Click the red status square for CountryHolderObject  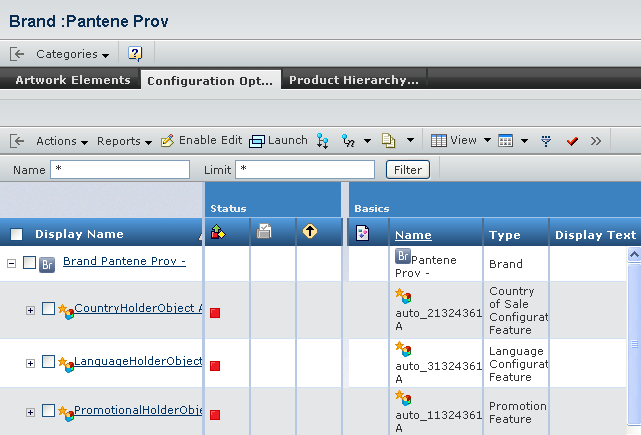[215, 313]
